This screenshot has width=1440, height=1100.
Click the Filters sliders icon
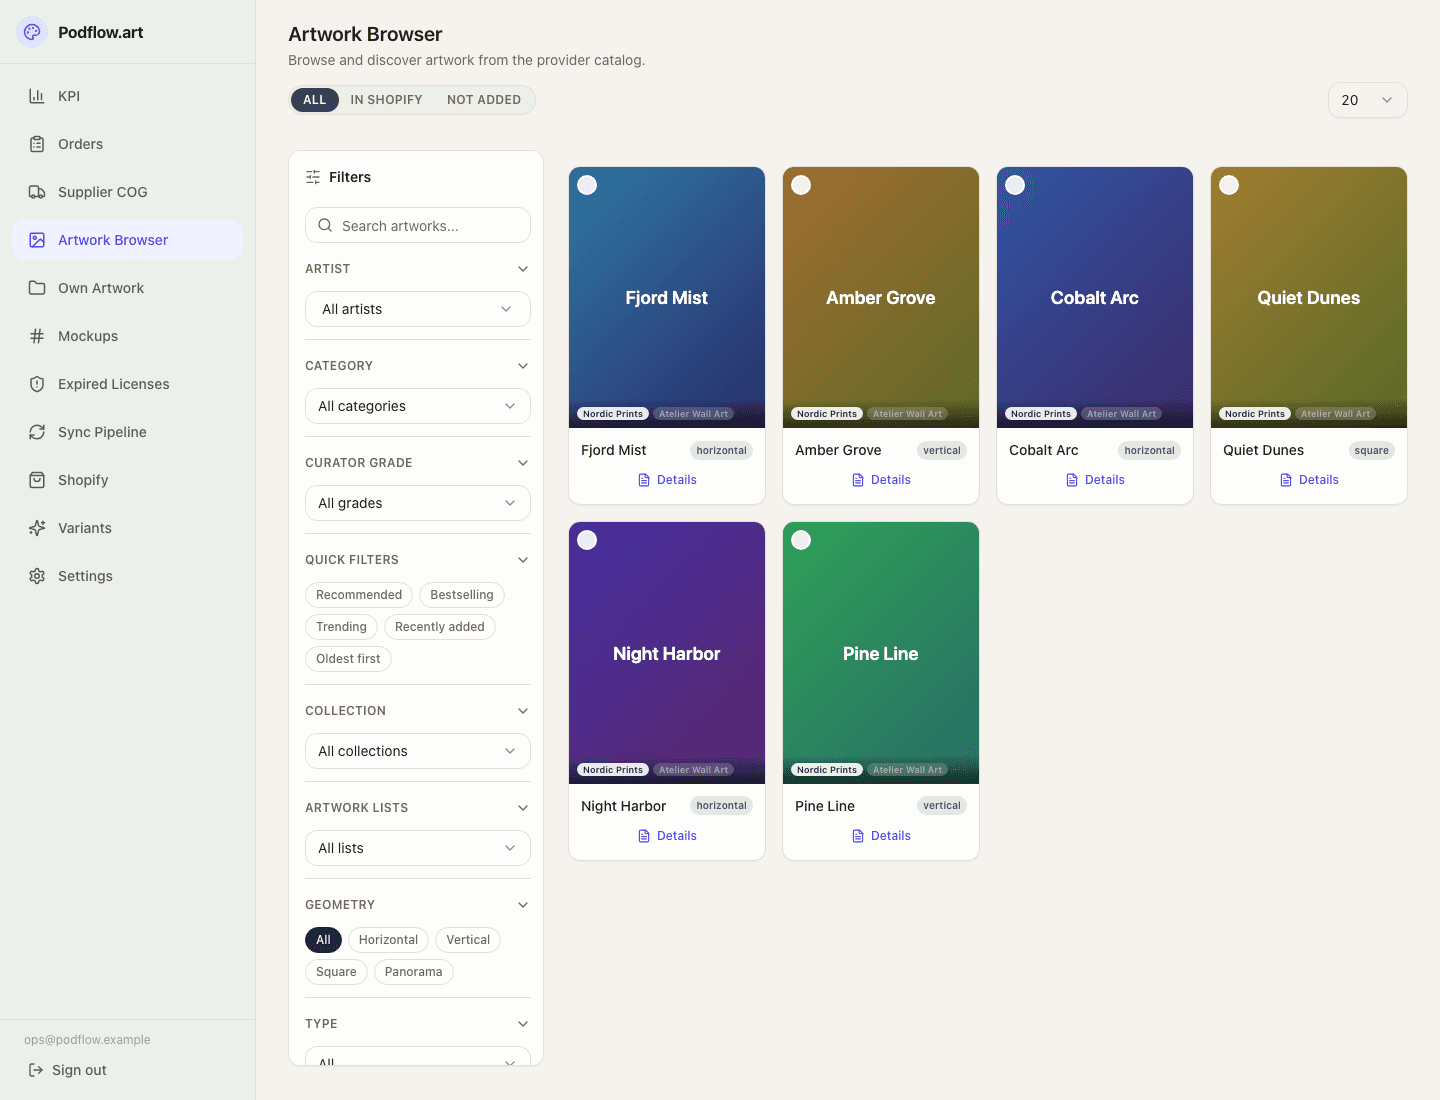[x=313, y=177]
